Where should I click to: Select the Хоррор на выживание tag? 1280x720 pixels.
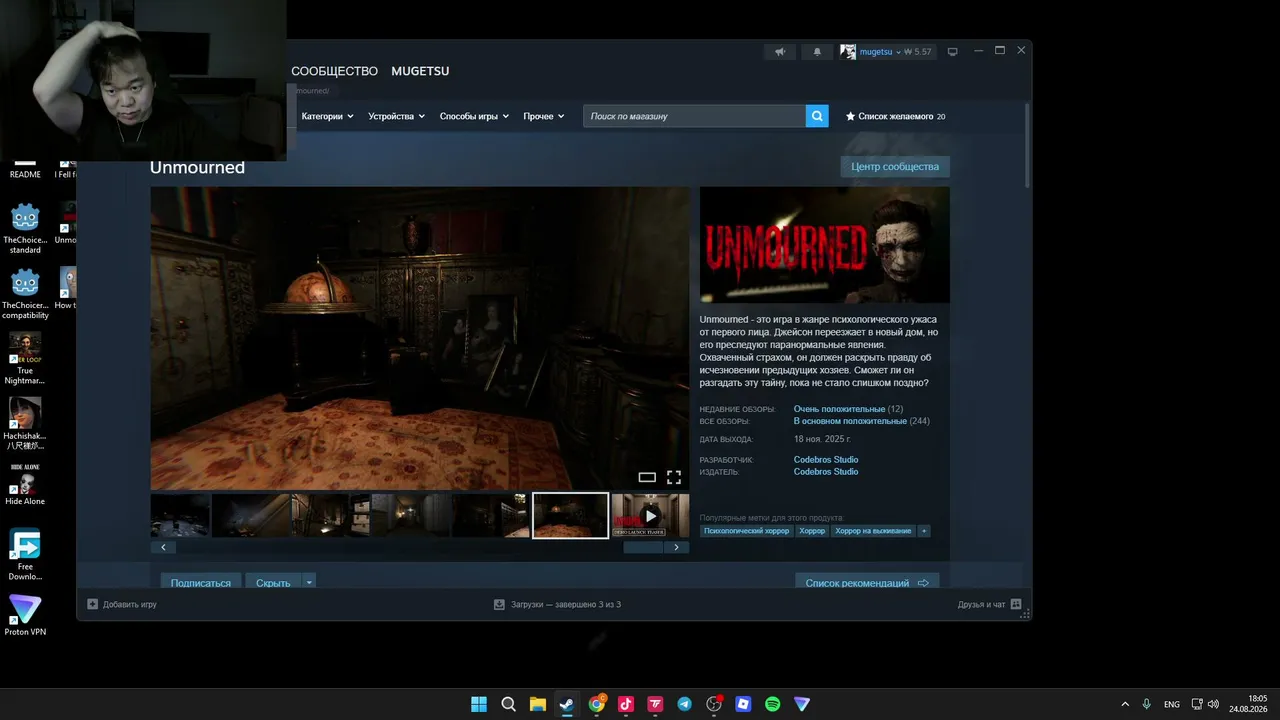pos(873,531)
